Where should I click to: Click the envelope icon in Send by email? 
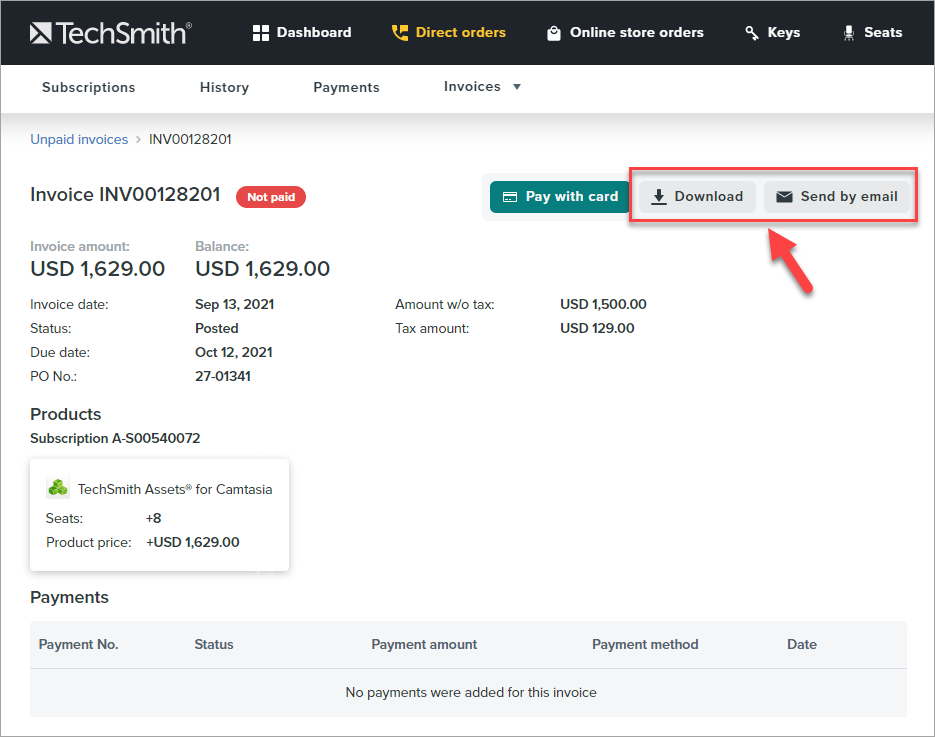[785, 197]
